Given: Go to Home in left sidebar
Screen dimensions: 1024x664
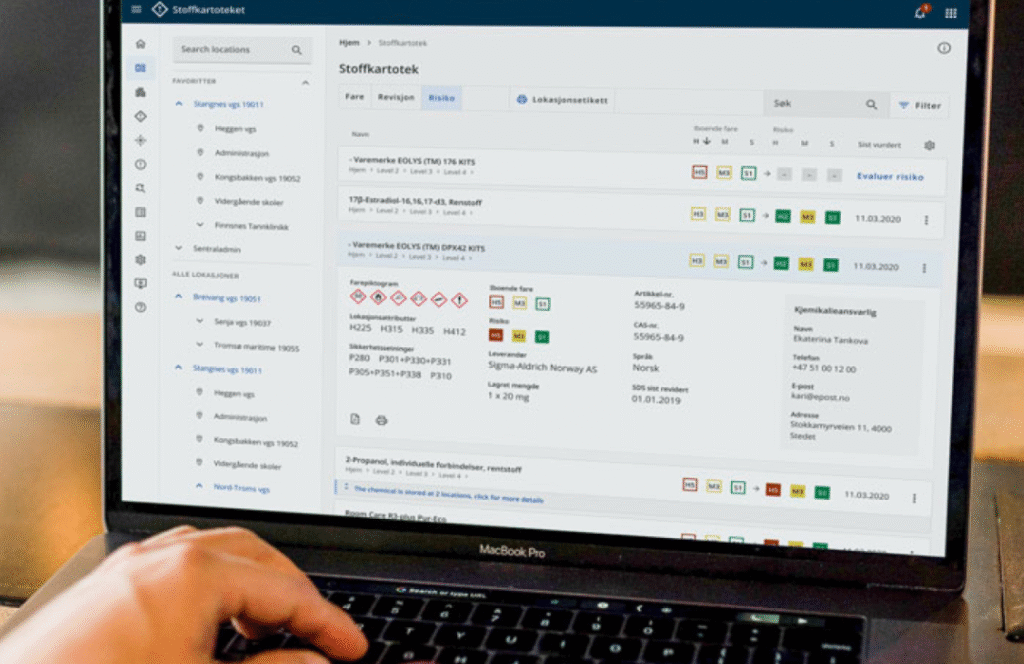Looking at the screenshot, I should pyautogui.click(x=140, y=44).
